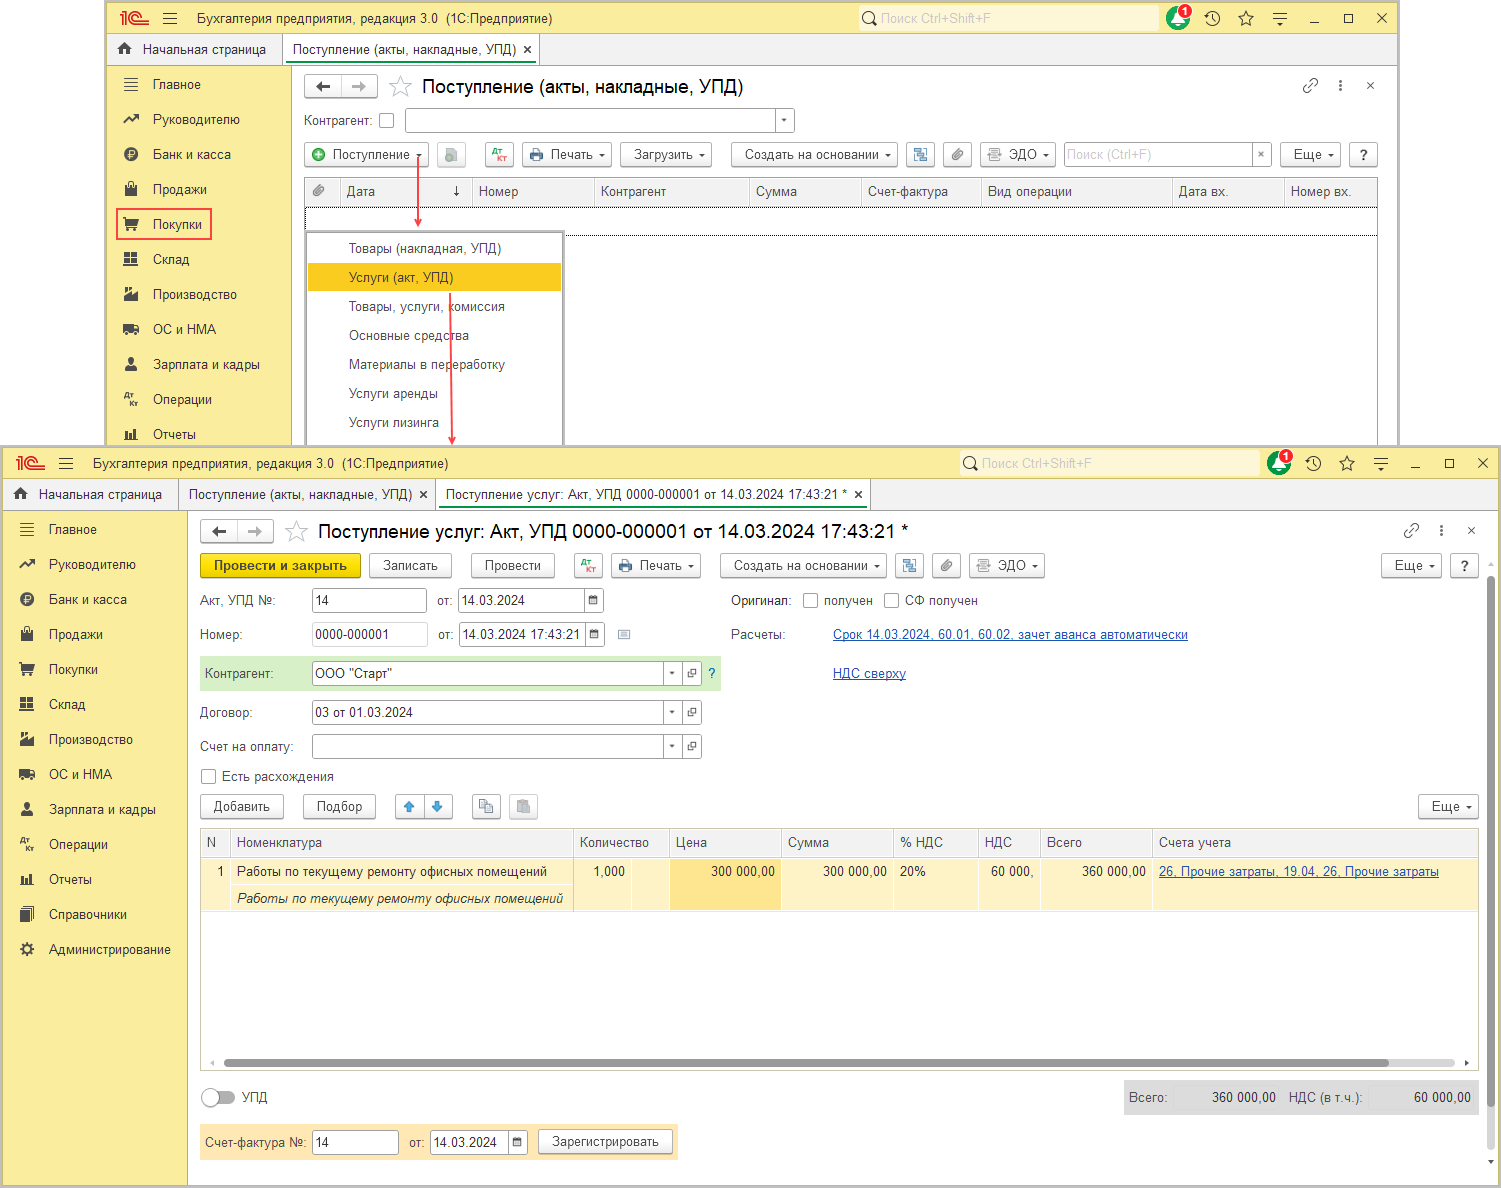The width and height of the screenshot is (1501, 1188).
Task: Move row up with blue up arrow
Action: click(x=409, y=807)
